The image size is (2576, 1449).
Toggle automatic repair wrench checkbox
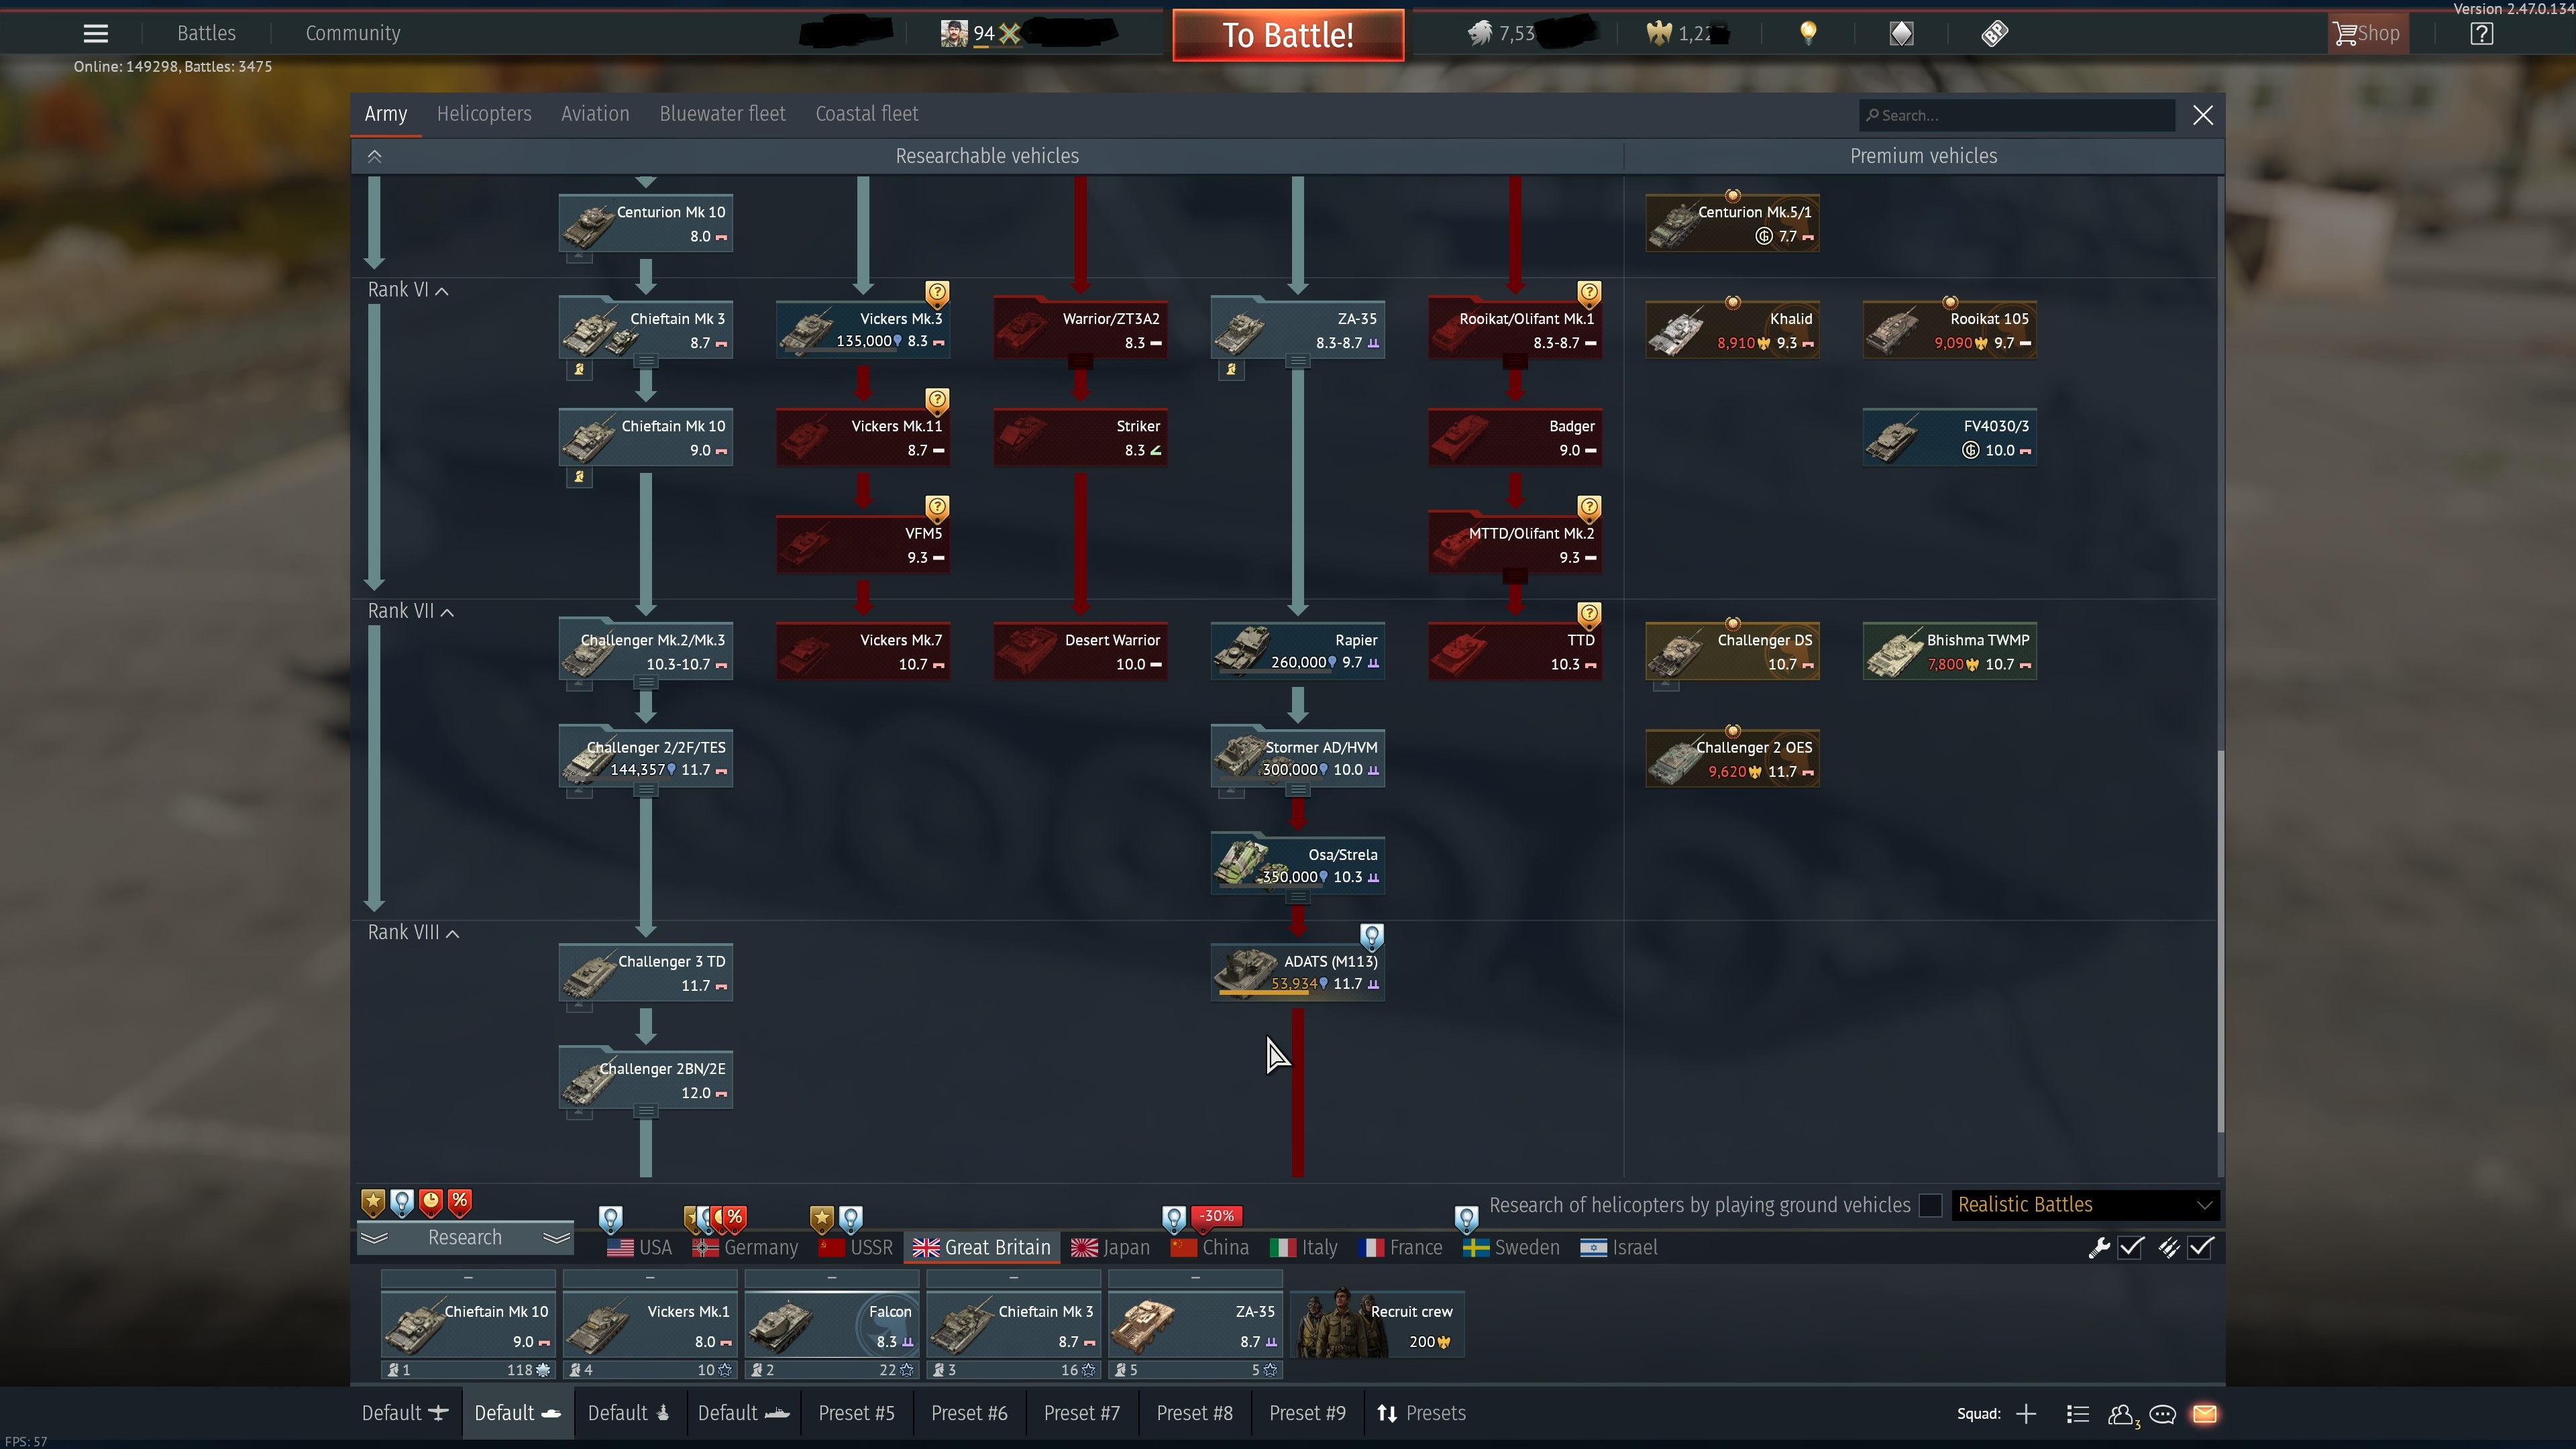click(x=2130, y=1247)
